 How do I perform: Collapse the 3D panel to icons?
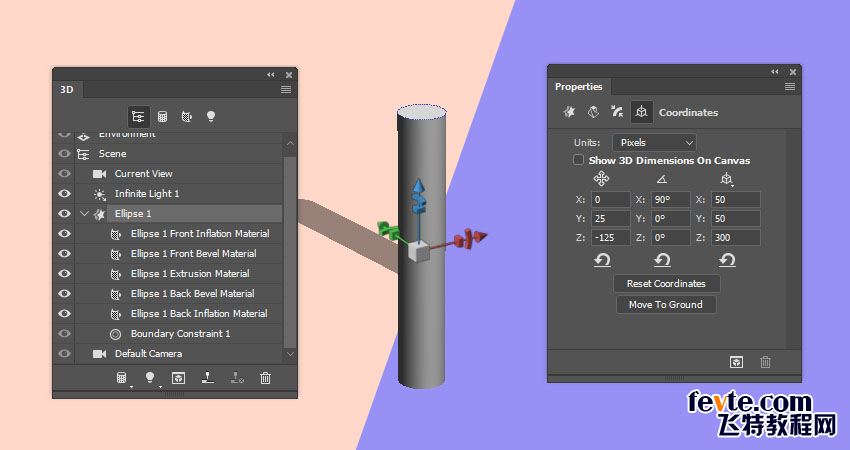271,75
